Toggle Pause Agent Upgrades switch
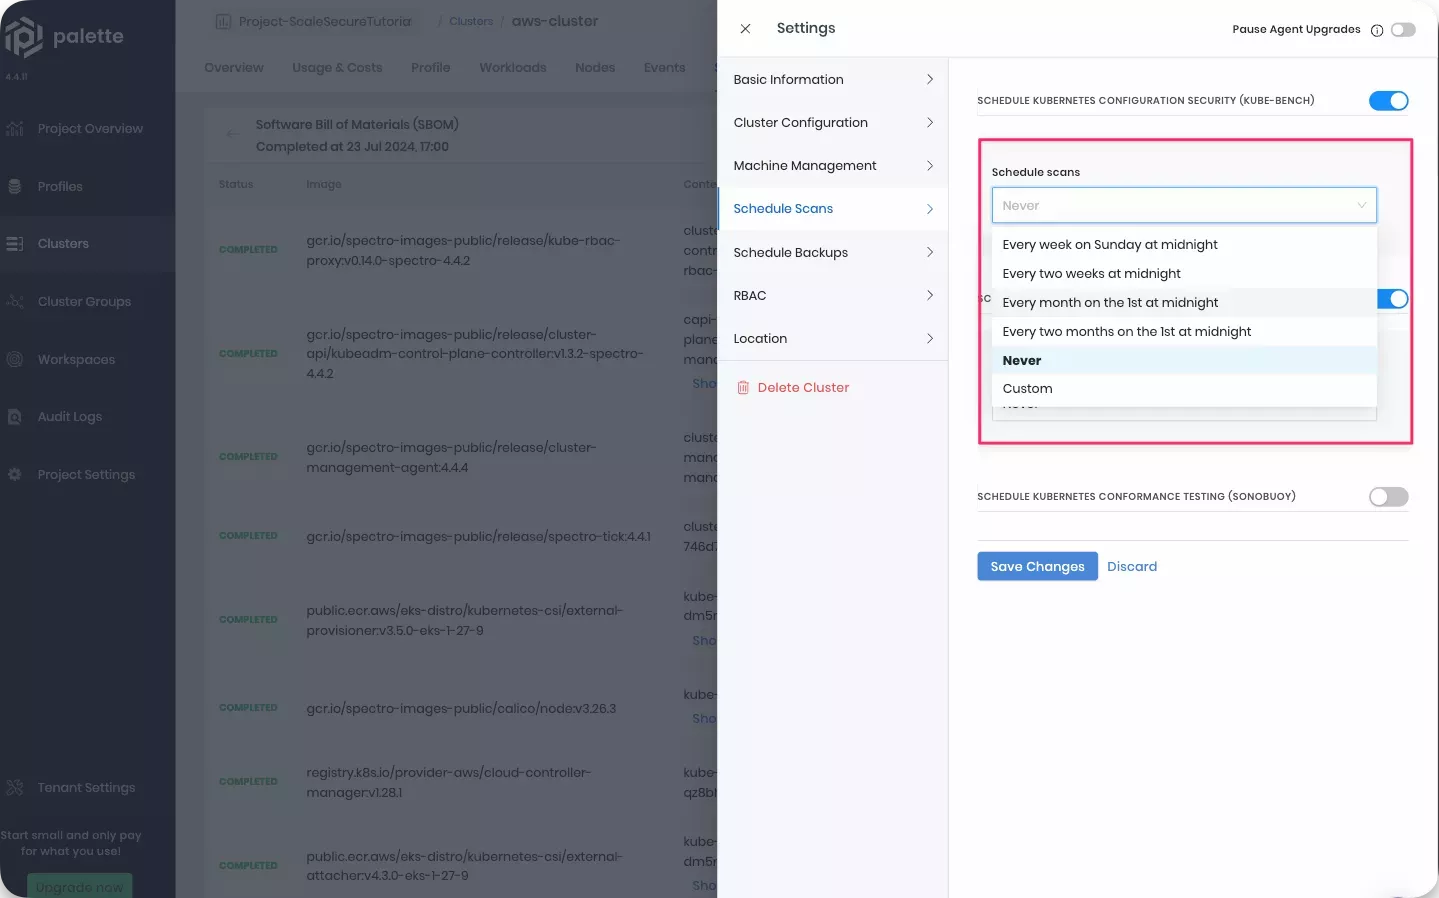1439x898 pixels. [x=1403, y=30]
